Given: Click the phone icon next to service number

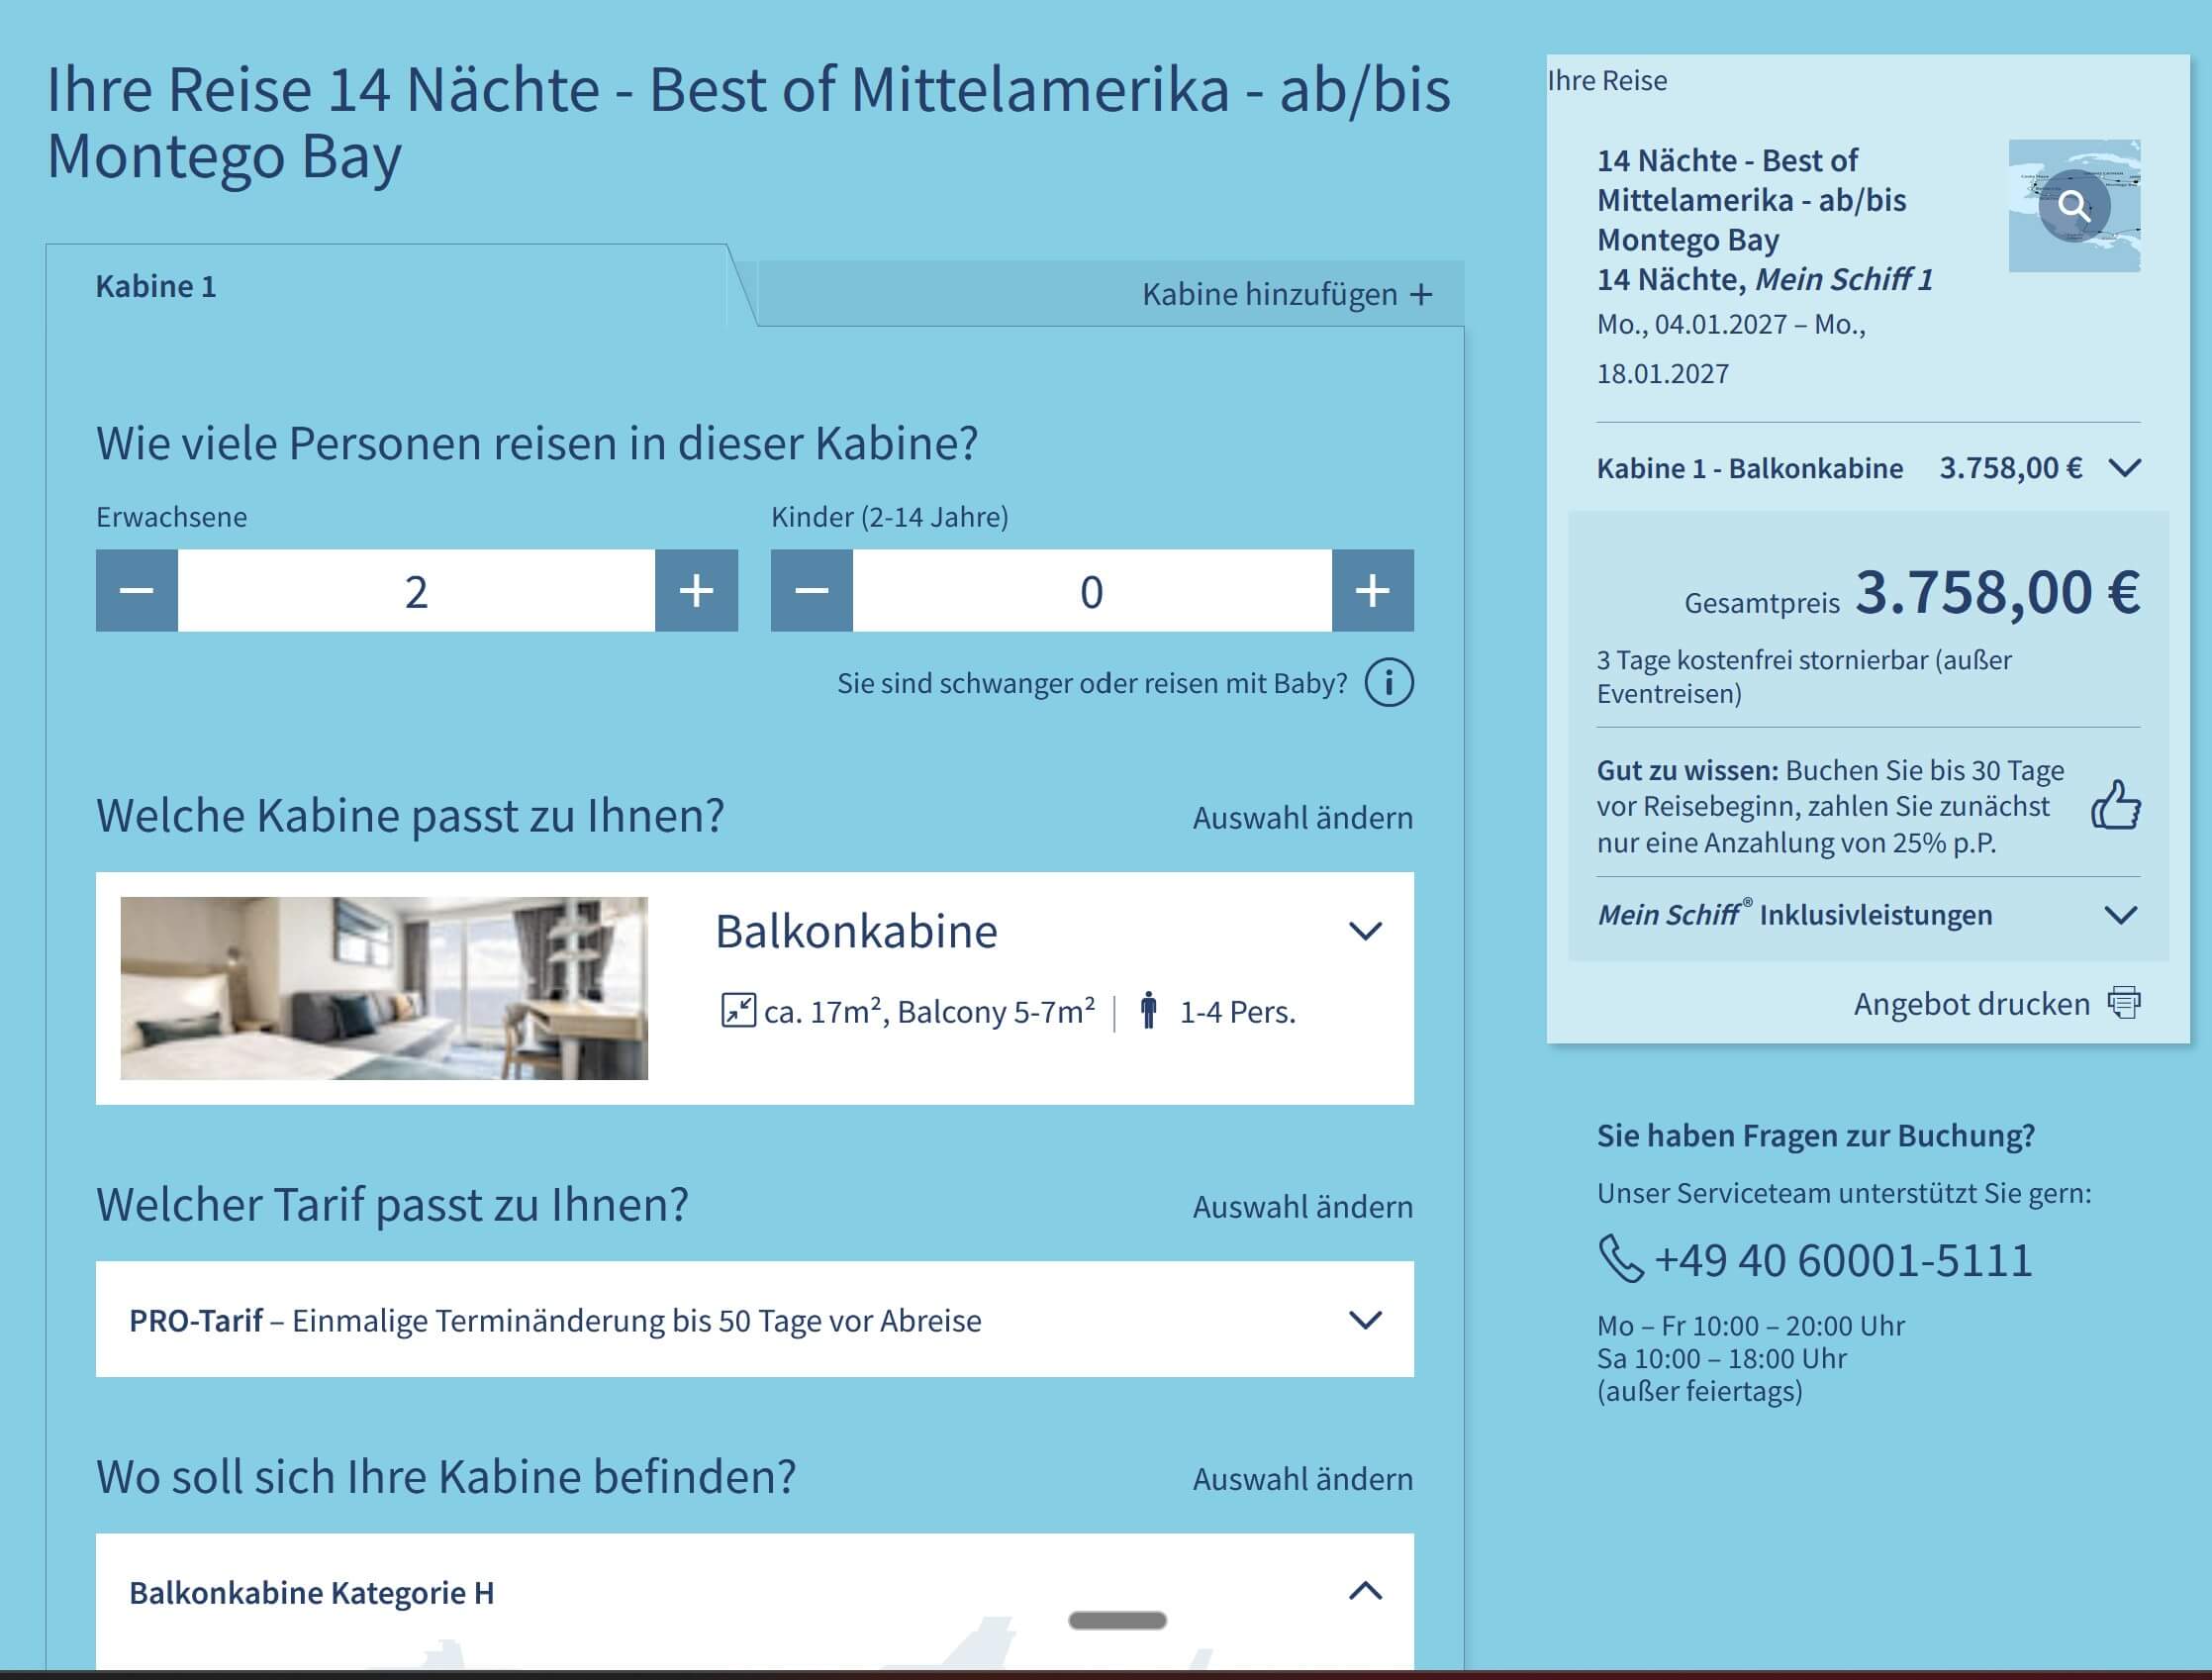Looking at the screenshot, I should click(x=1620, y=1259).
